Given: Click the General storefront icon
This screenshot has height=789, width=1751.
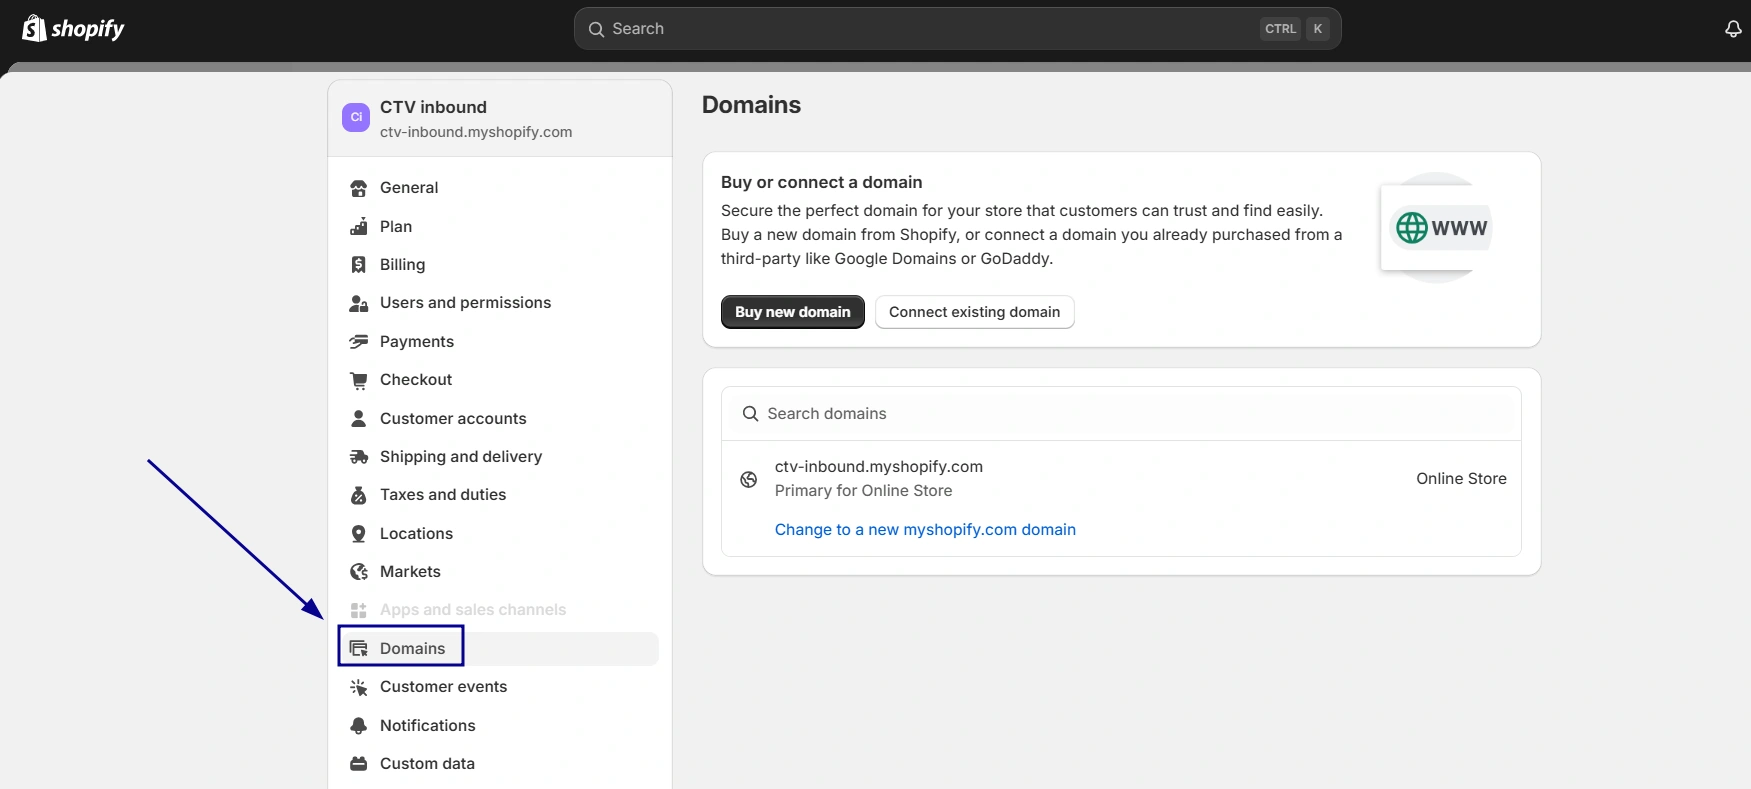Looking at the screenshot, I should [358, 188].
